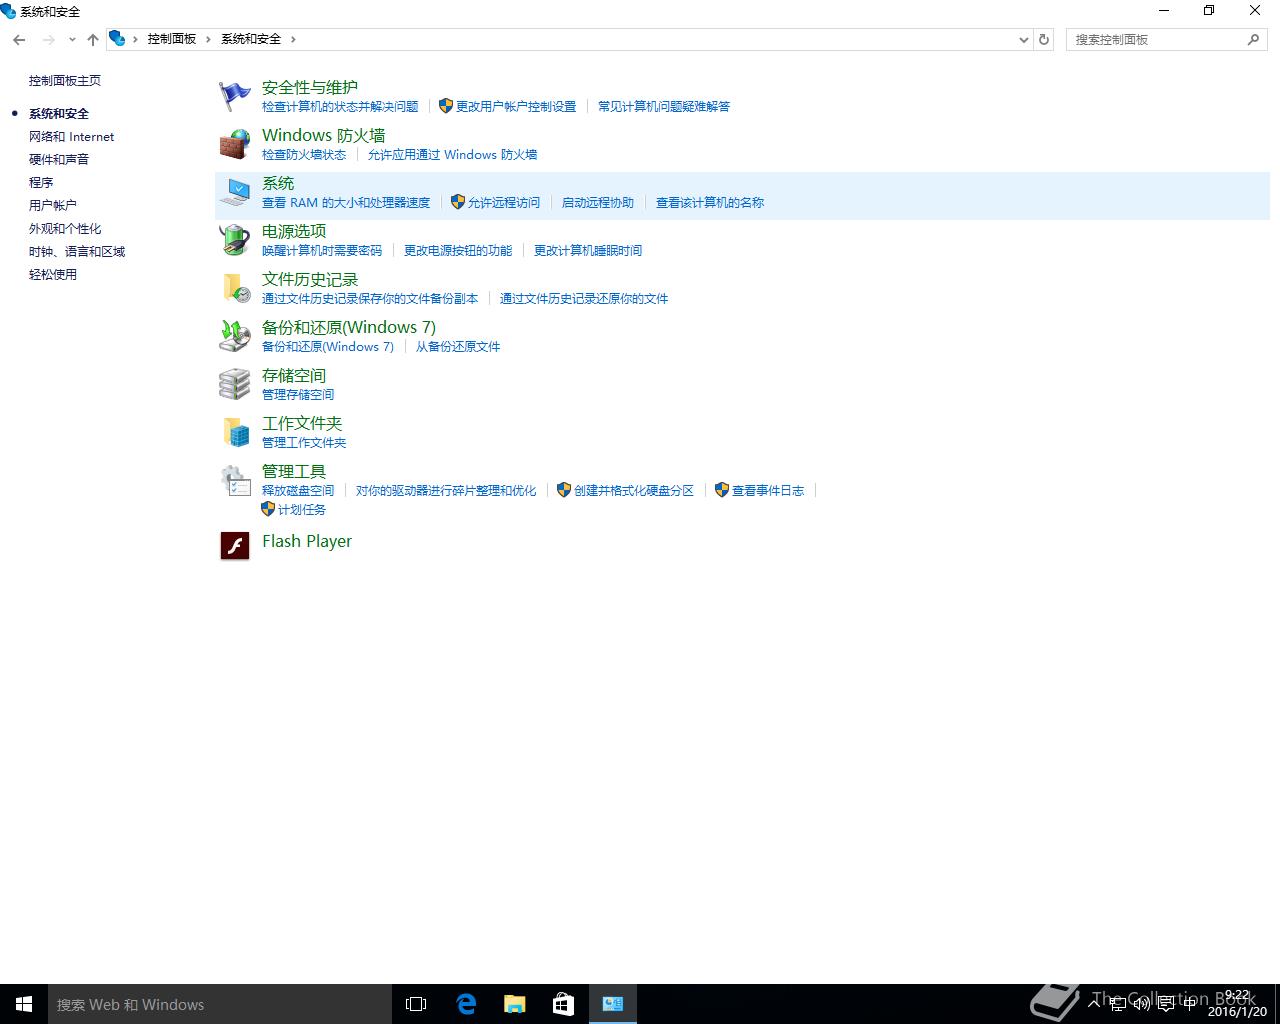The height and width of the screenshot is (1024, 1280).
Task: Select 用户帐户 in sidebar
Action: click(53, 206)
